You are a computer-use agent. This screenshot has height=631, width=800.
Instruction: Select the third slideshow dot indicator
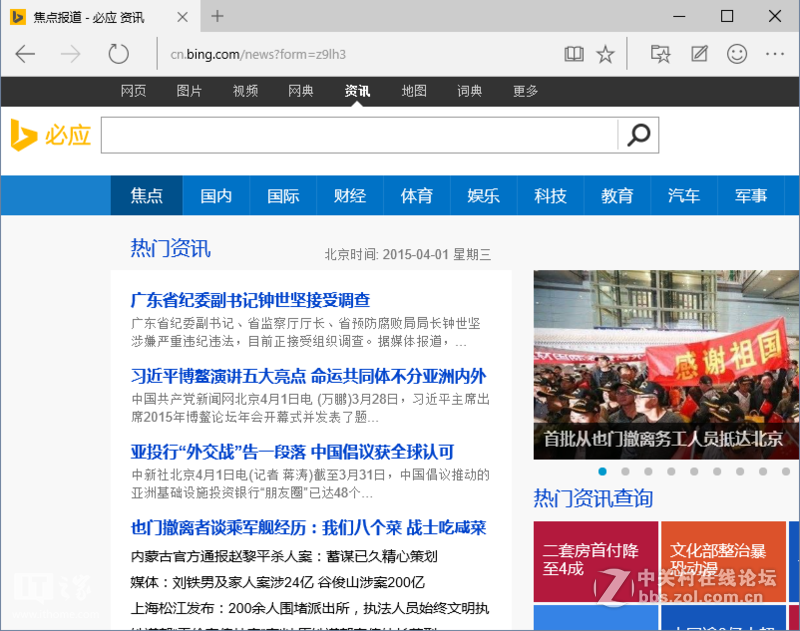(648, 471)
